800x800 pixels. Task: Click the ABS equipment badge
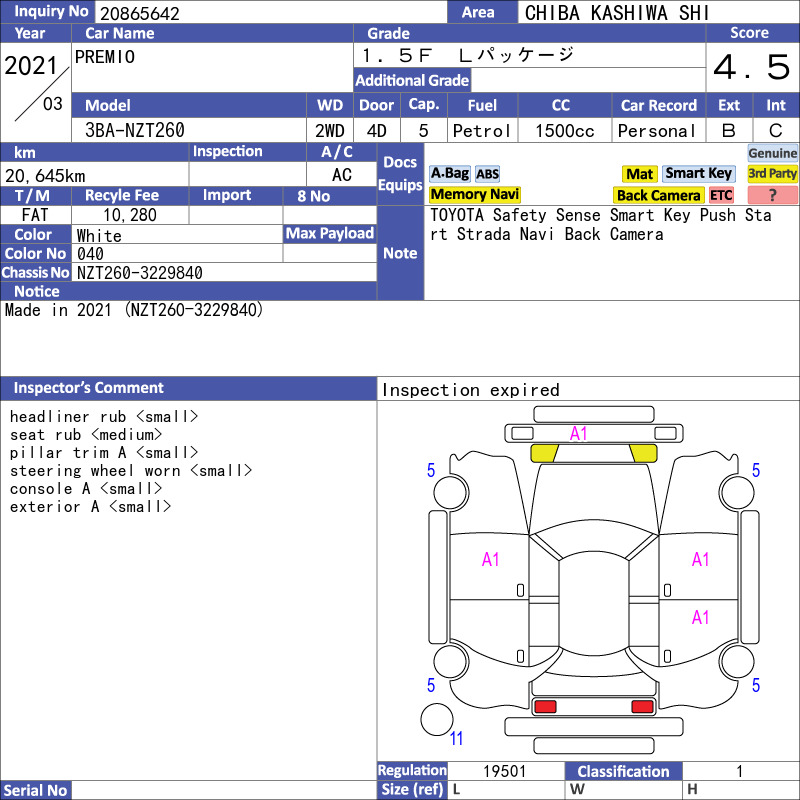[x=487, y=174]
